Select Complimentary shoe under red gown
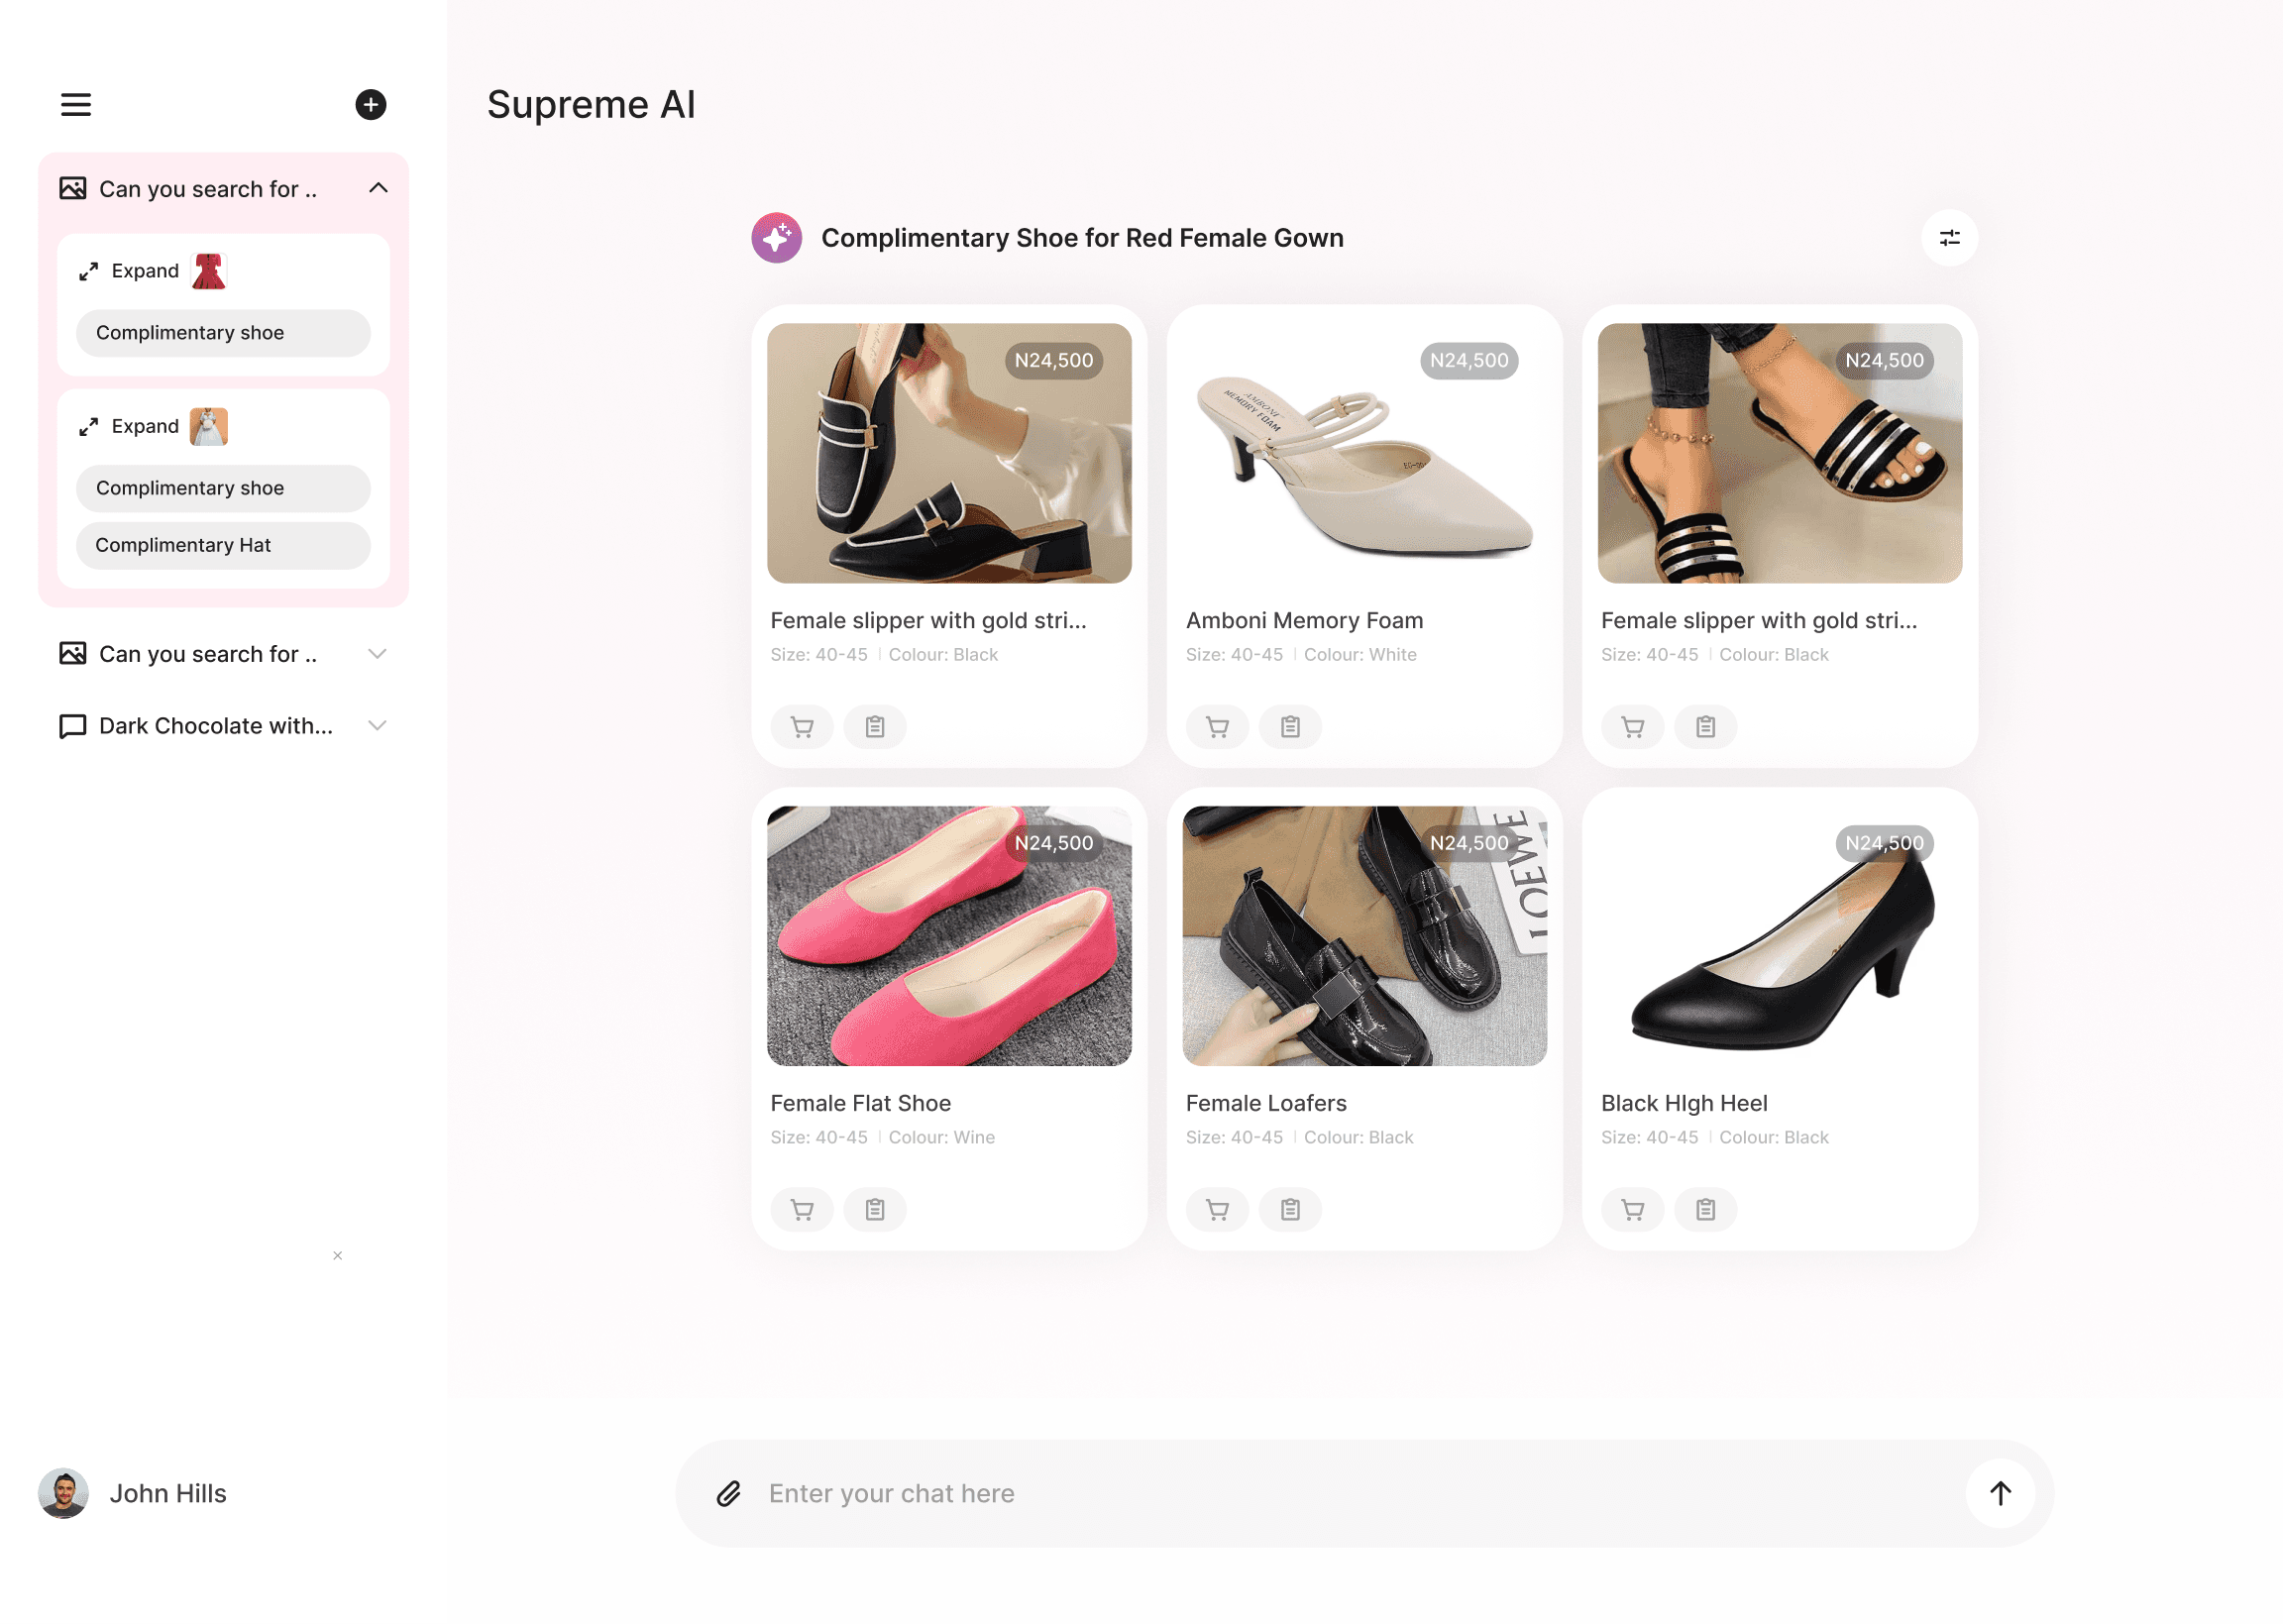Viewport: 2283px width, 1624px height. 223,333
